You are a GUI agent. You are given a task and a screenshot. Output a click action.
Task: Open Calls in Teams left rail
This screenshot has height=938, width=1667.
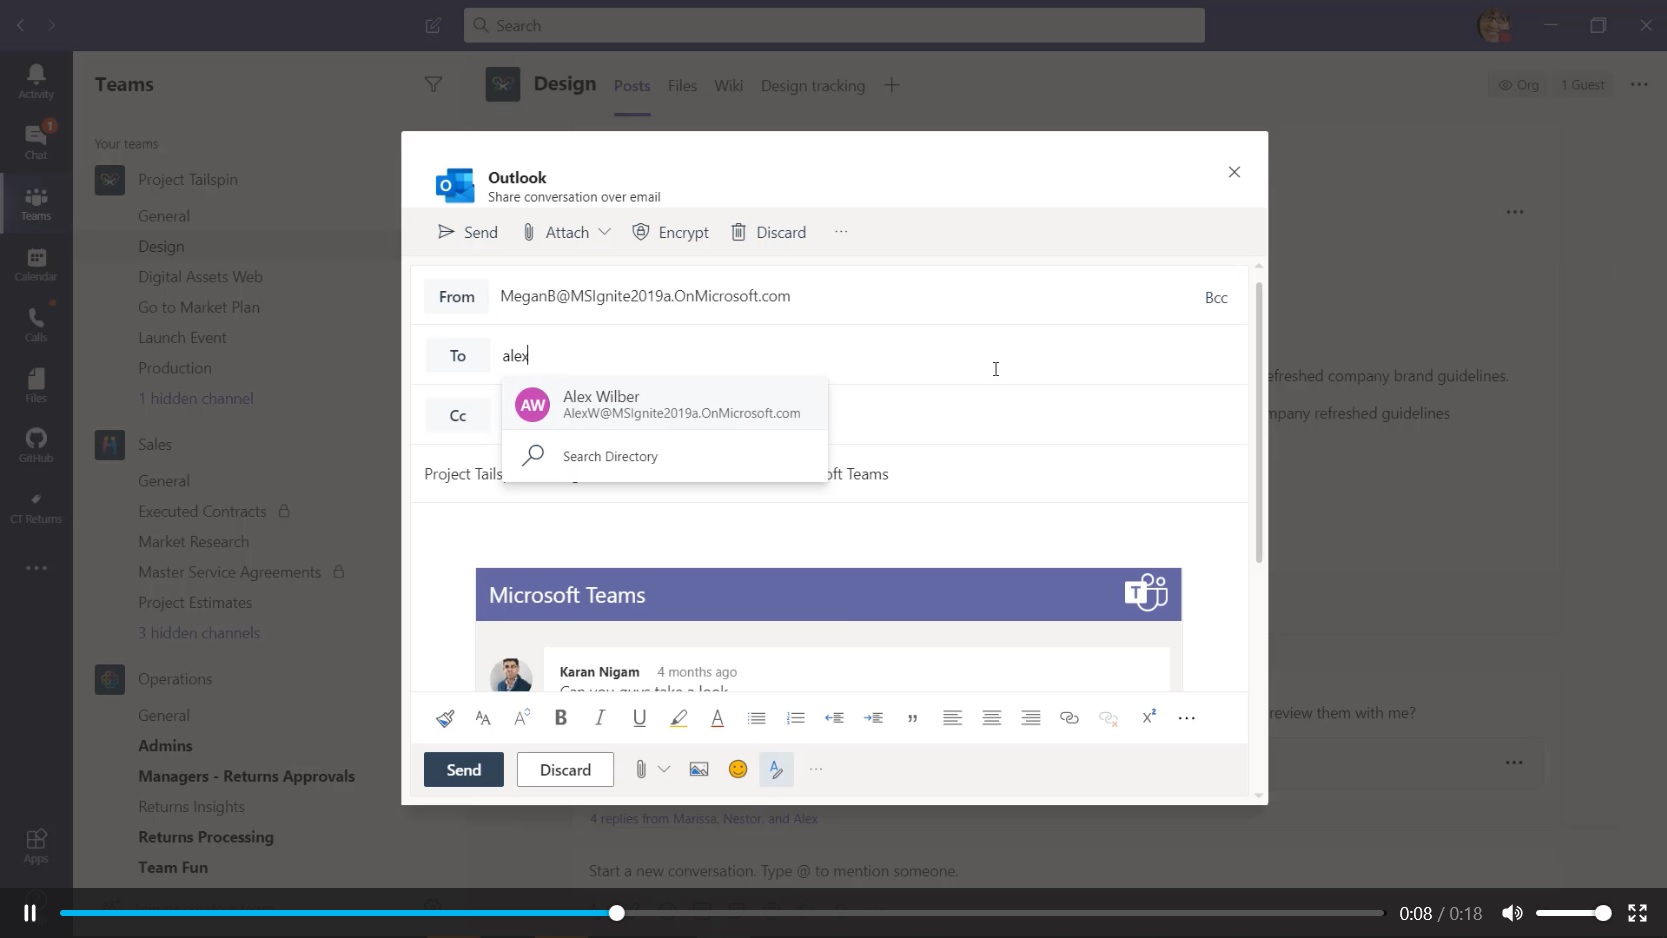click(36, 324)
